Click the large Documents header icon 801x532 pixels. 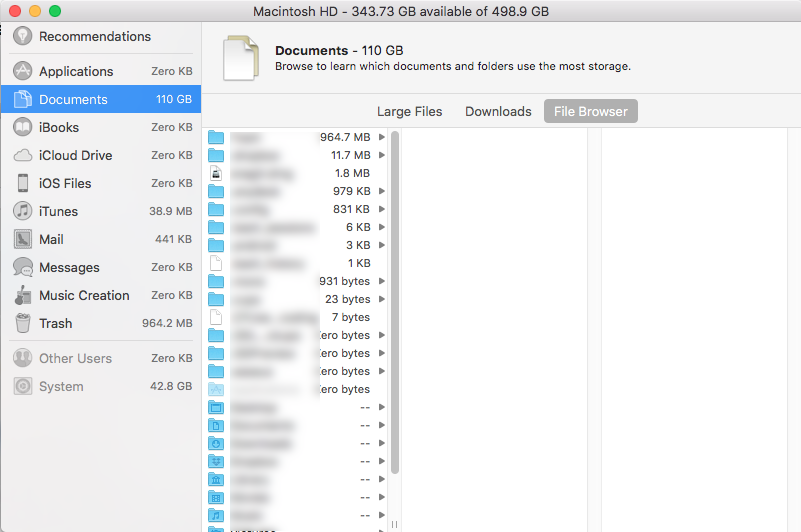[x=241, y=58]
